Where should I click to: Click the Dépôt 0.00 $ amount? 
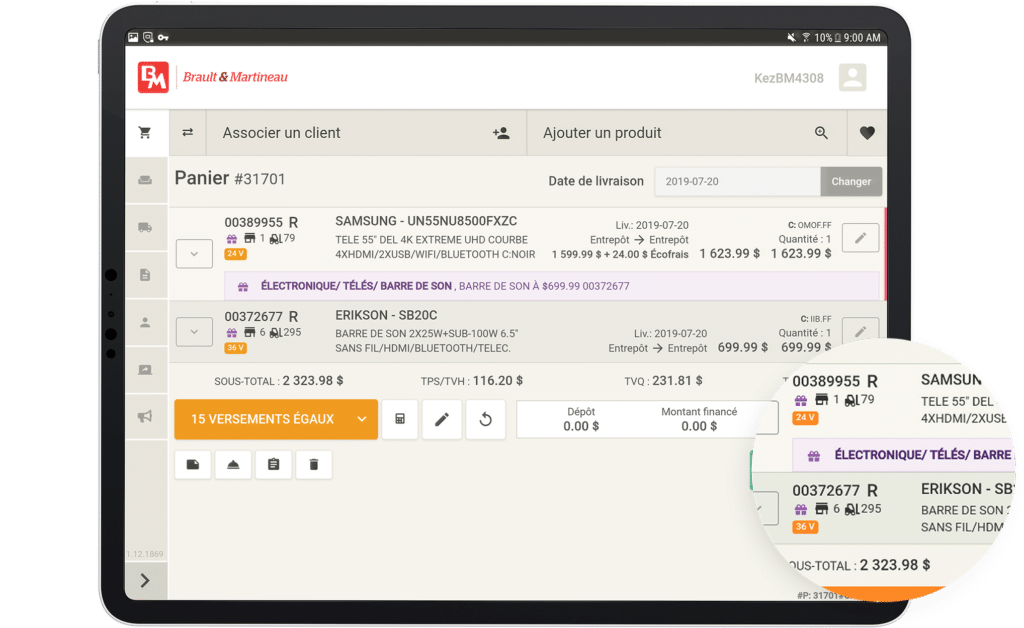(581, 426)
